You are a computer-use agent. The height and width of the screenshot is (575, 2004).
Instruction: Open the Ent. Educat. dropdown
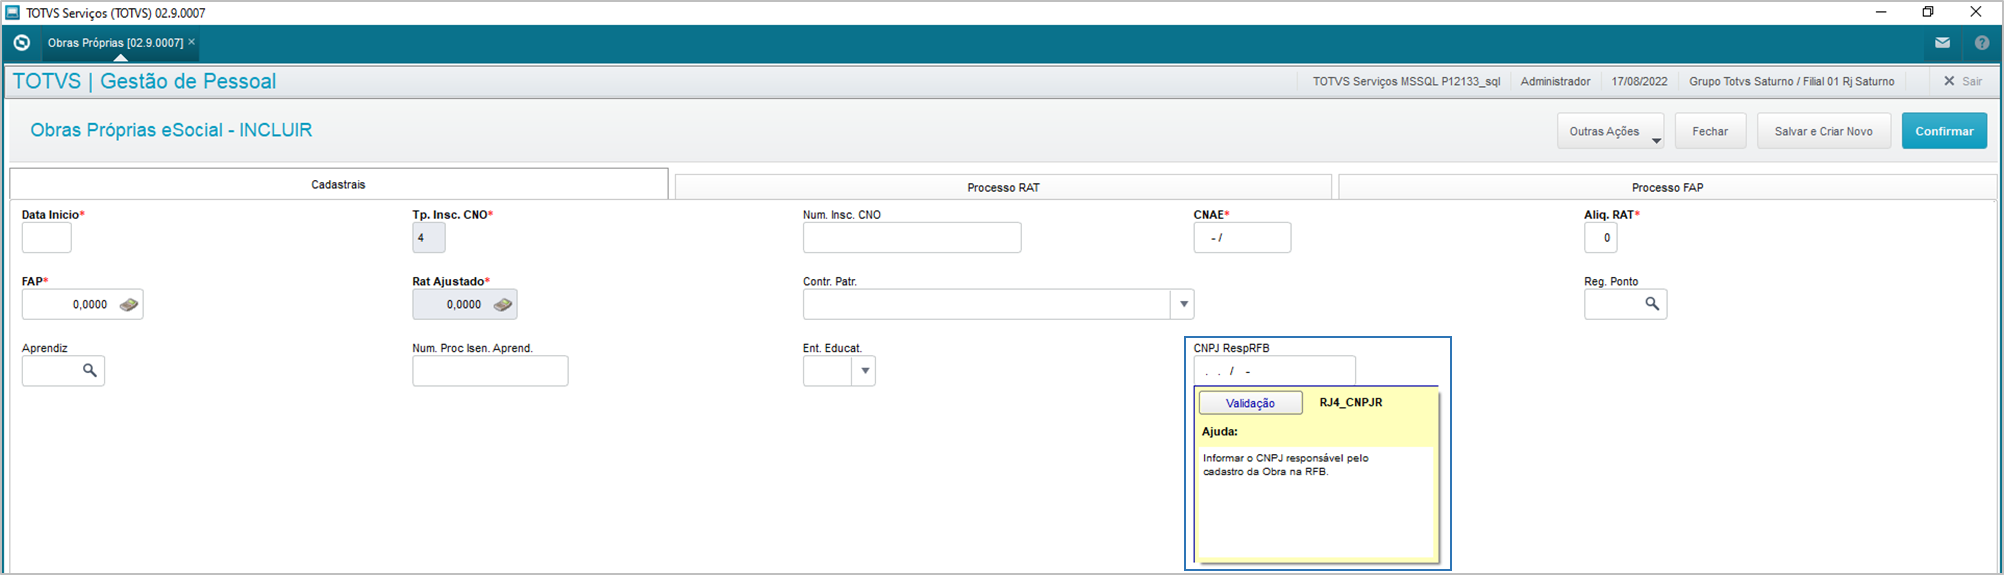864,371
